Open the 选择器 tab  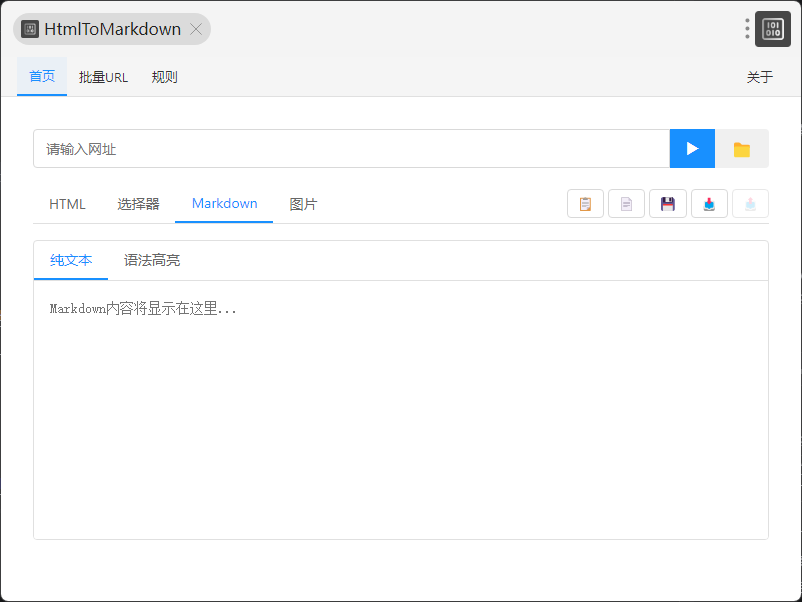138,204
